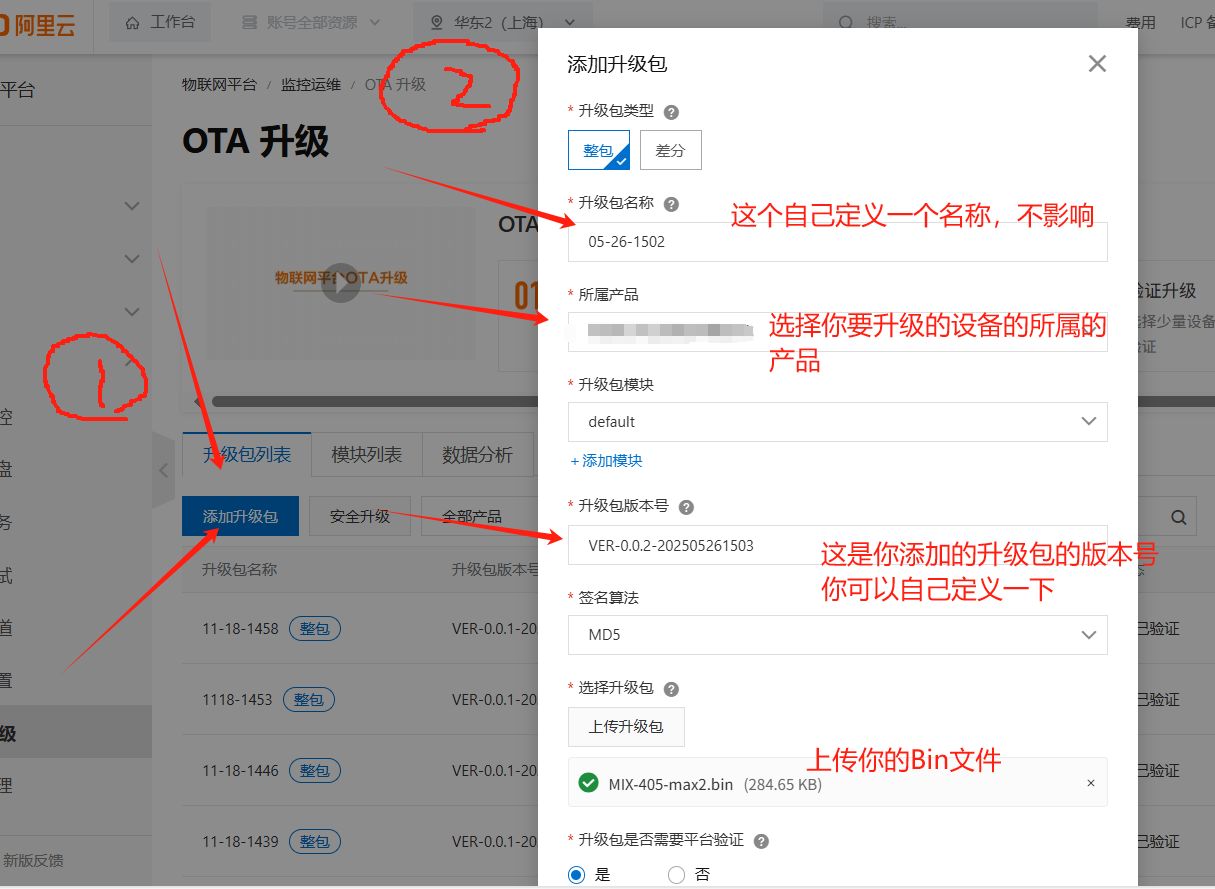The height and width of the screenshot is (889, 1215).
Task: Click the help icon next to 选择升级包
Action: (x=672, y=689)
